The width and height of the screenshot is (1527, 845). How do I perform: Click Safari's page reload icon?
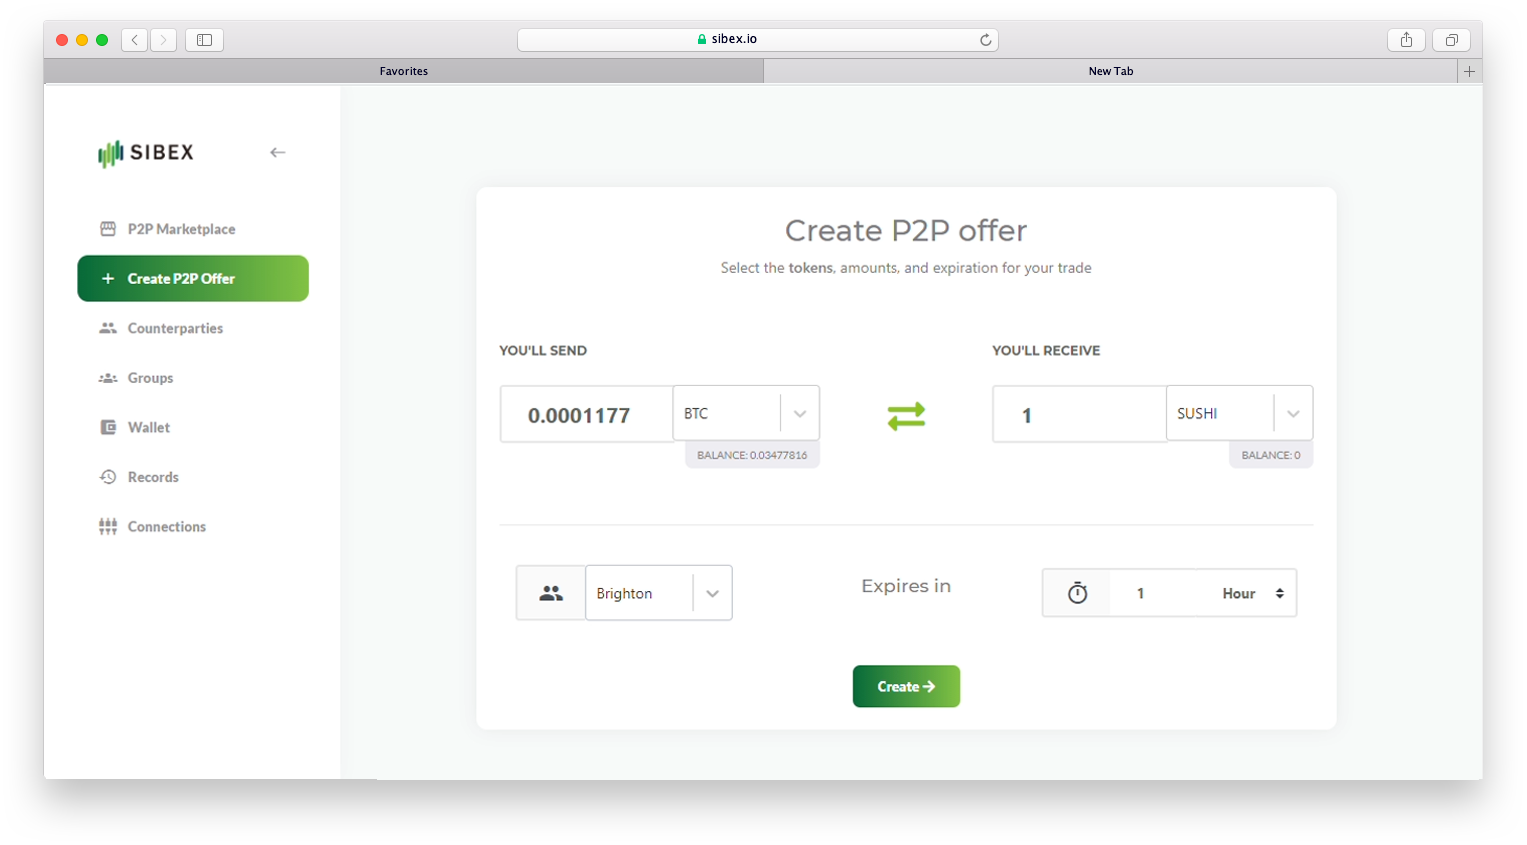pyautogui.click(x=985, y=40)
